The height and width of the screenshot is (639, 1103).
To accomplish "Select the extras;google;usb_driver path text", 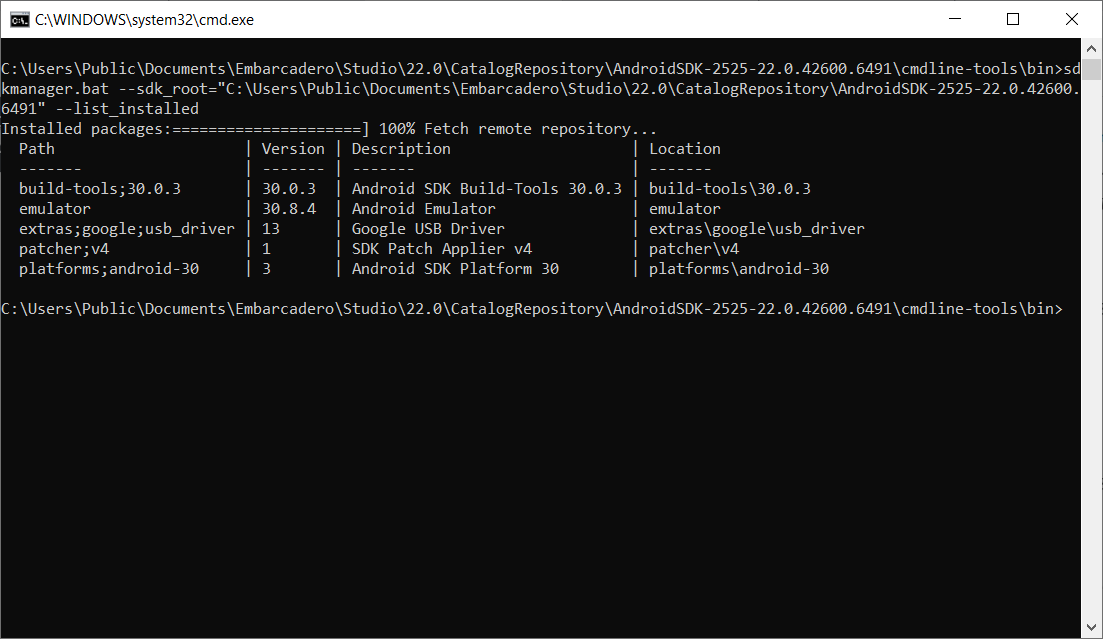I will pyautogui.click(x=127, y=229).
